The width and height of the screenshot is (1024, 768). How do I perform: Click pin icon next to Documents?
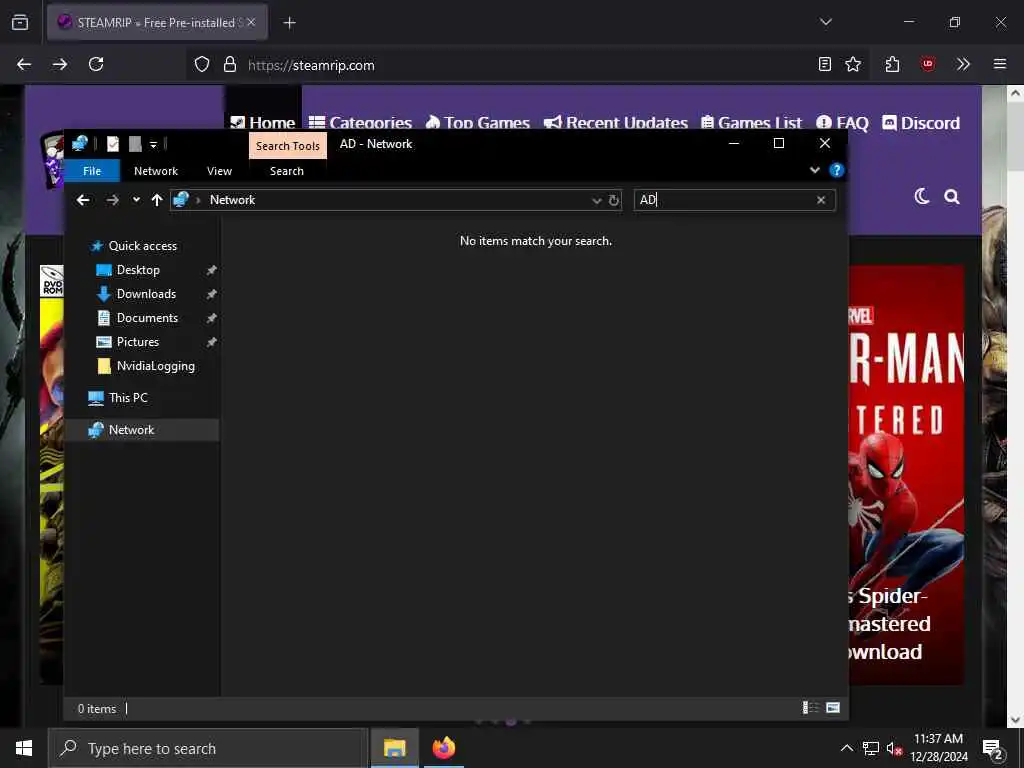pyautogui.click(x=212, y=318)
